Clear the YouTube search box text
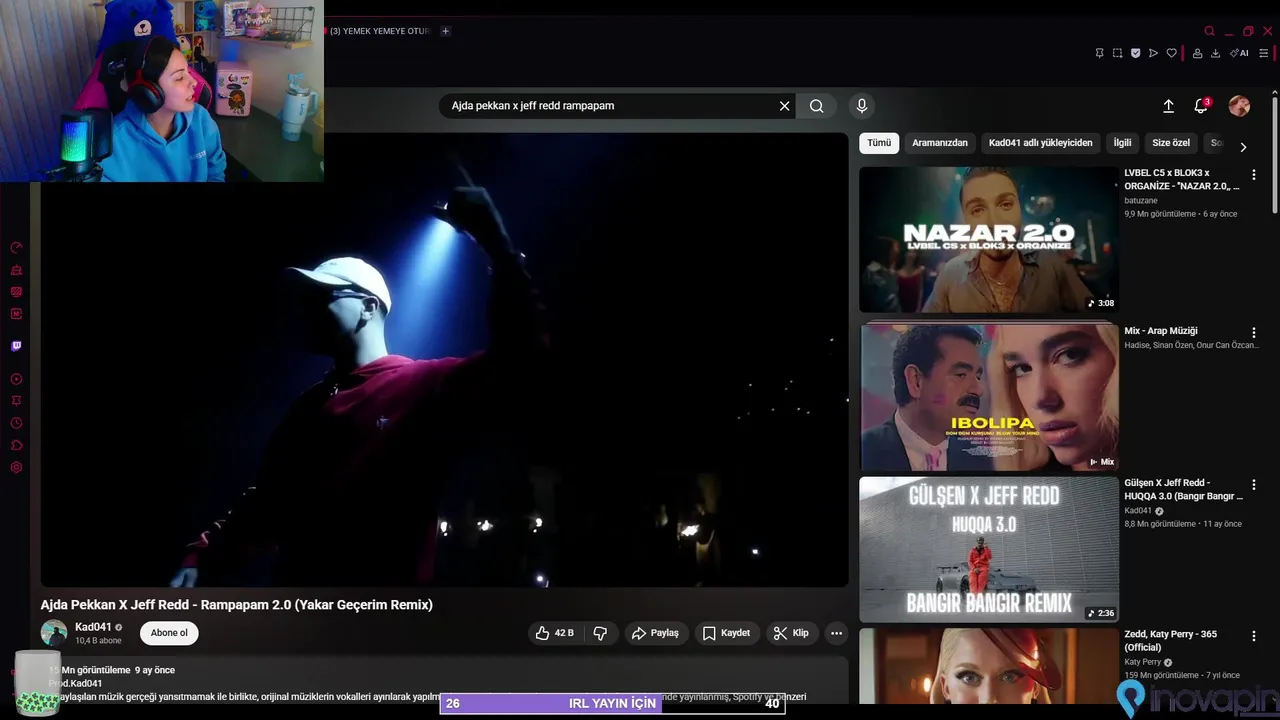 pyautogui.click(x=784, y=106)
